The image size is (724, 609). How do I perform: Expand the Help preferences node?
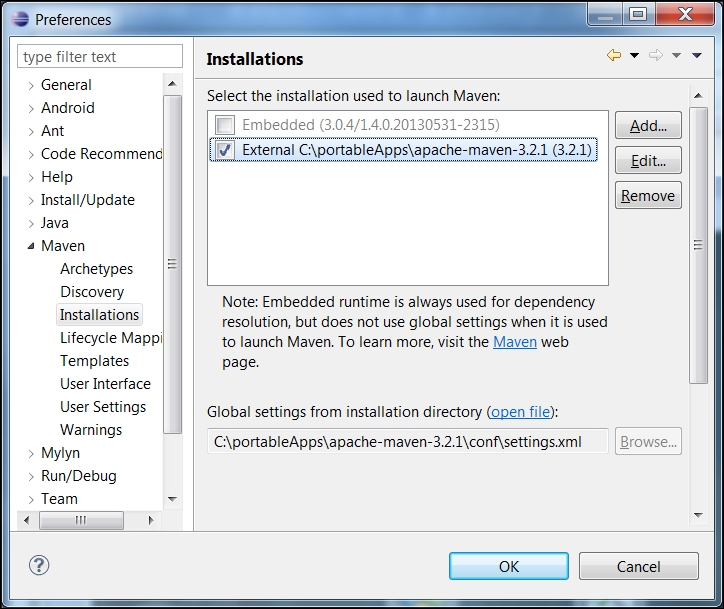point(31,178)
